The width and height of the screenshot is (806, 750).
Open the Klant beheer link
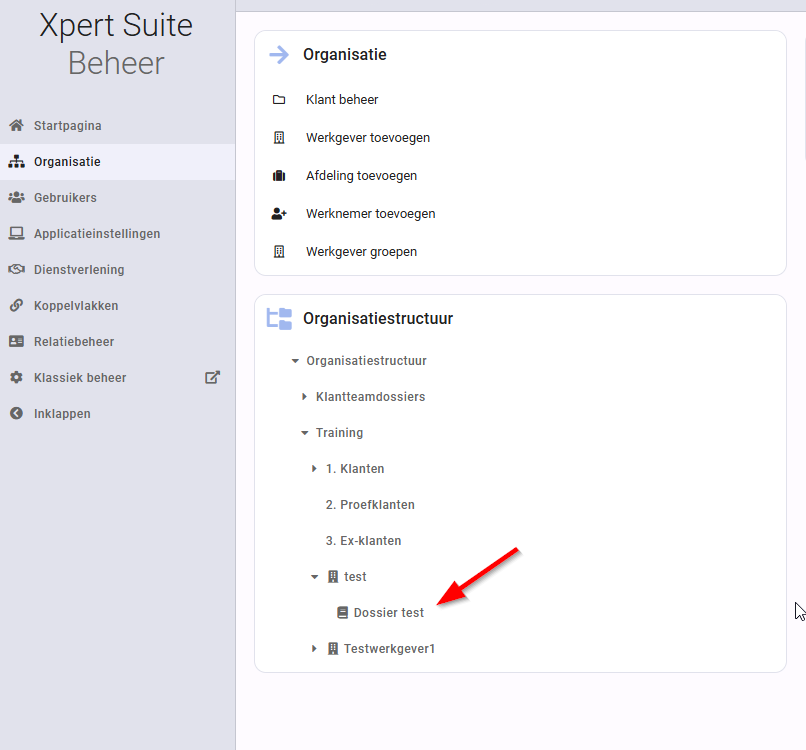(x=342, y=100)
